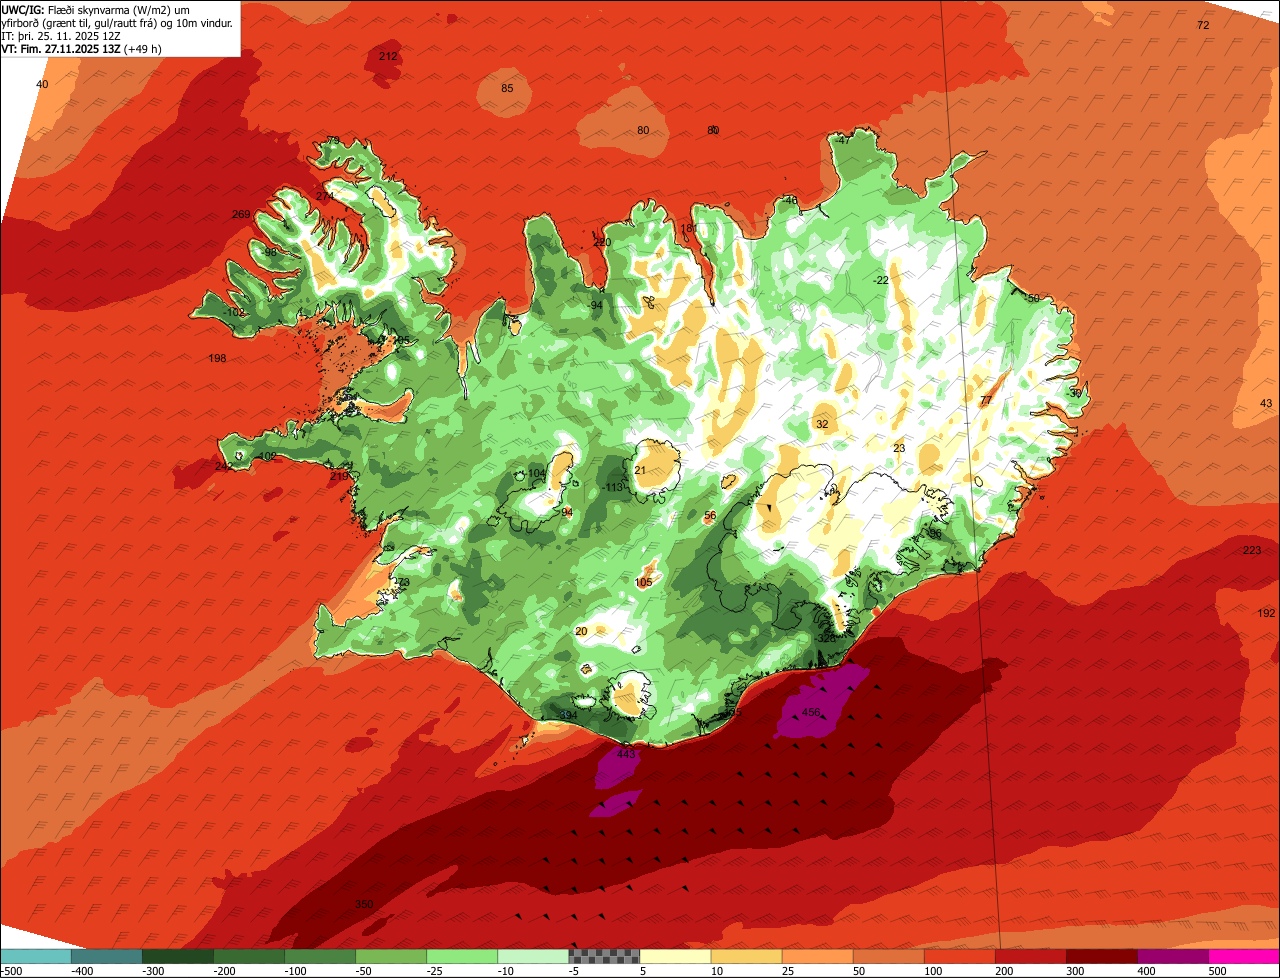Click the -200 to -100 green legend swatch
Image resolution: width=1280 pixels, height=978 pixels.
pyautogui.click(x=248, y=956)
